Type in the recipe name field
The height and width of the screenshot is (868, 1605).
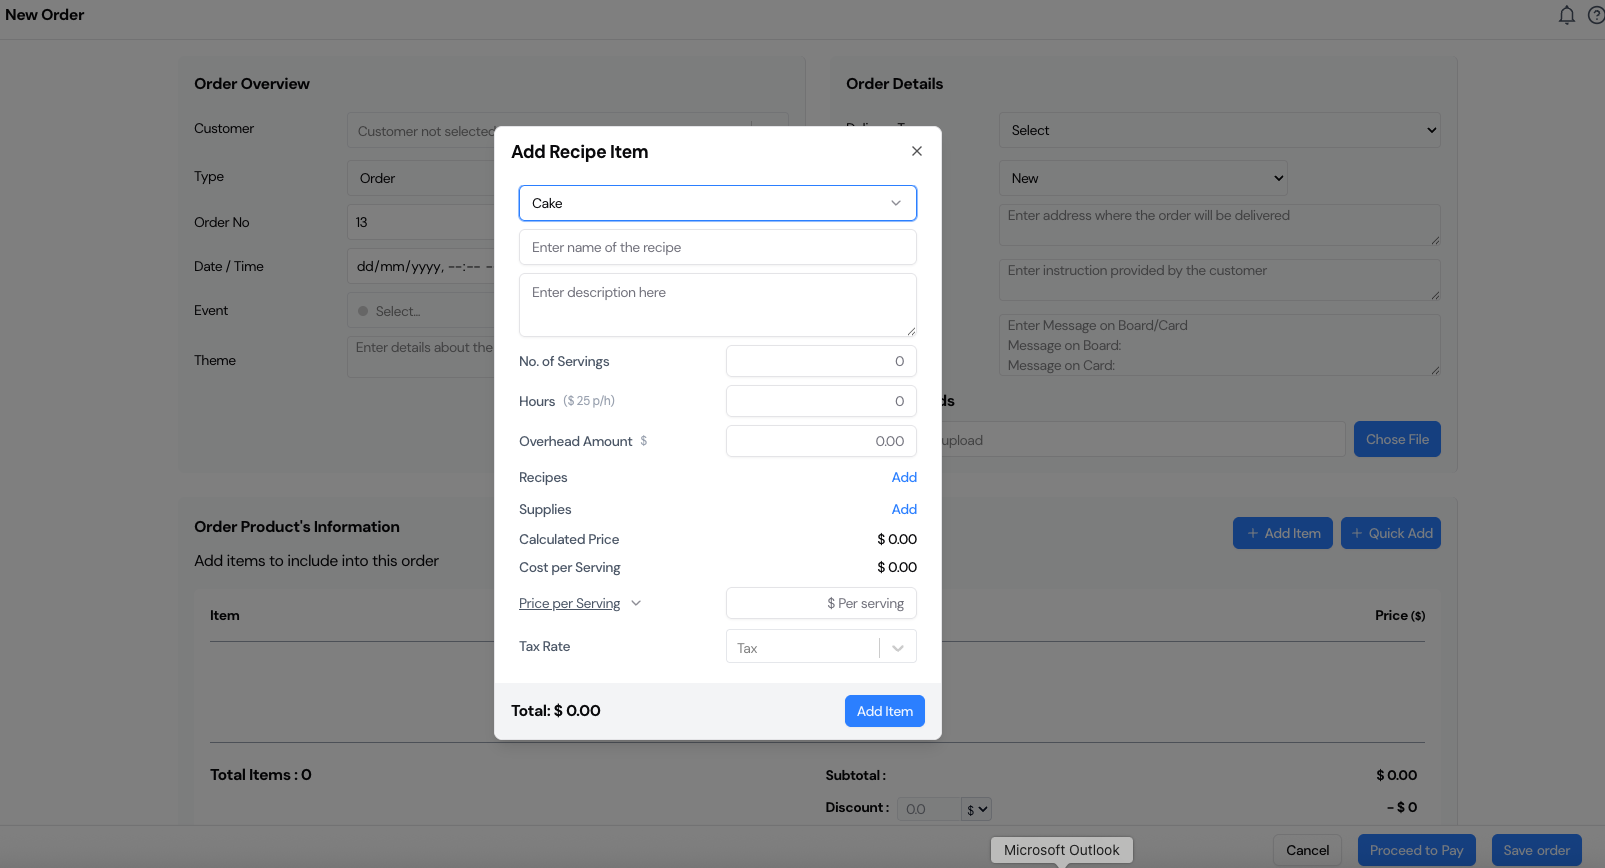coord(717,247)
